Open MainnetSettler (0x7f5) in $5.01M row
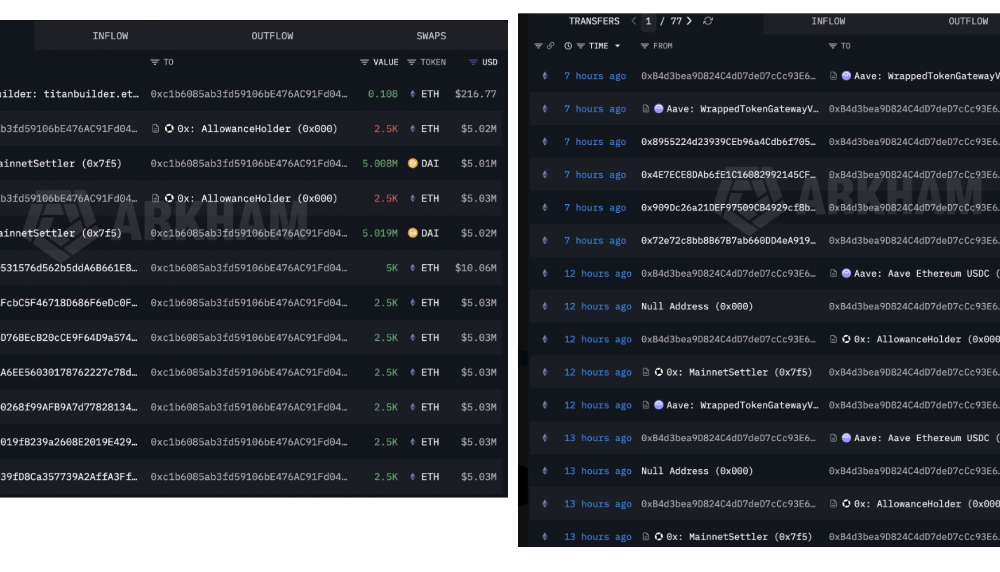 click(61, 163)
